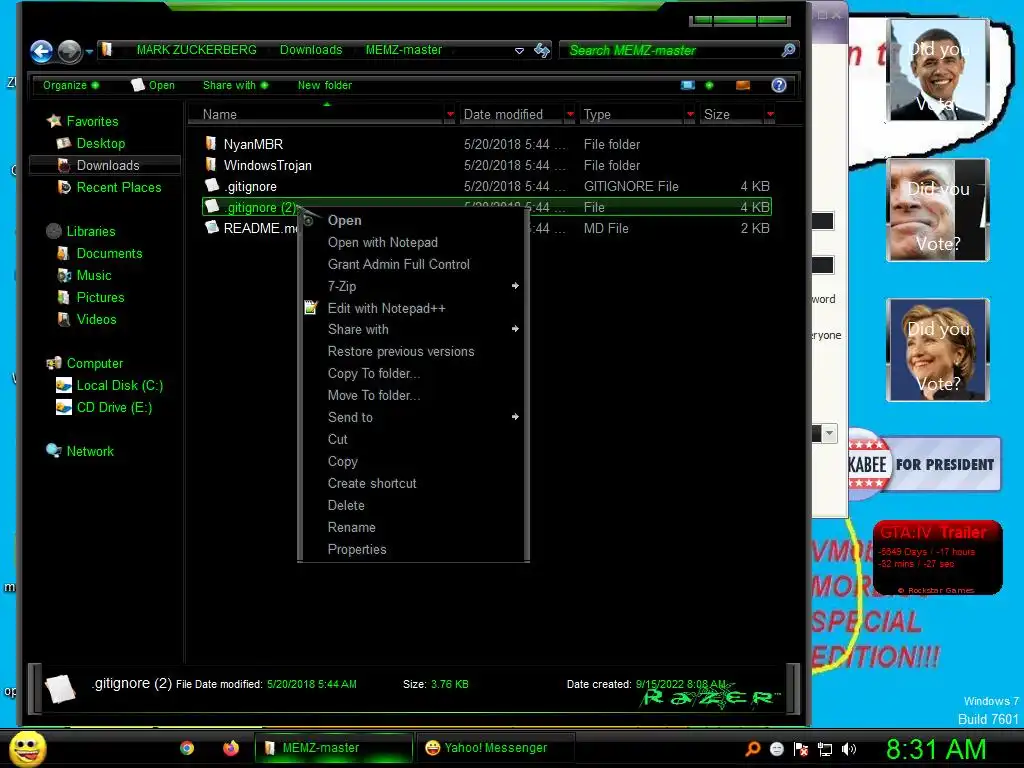Choose Copy To folder... in context menu

[413, 374]
